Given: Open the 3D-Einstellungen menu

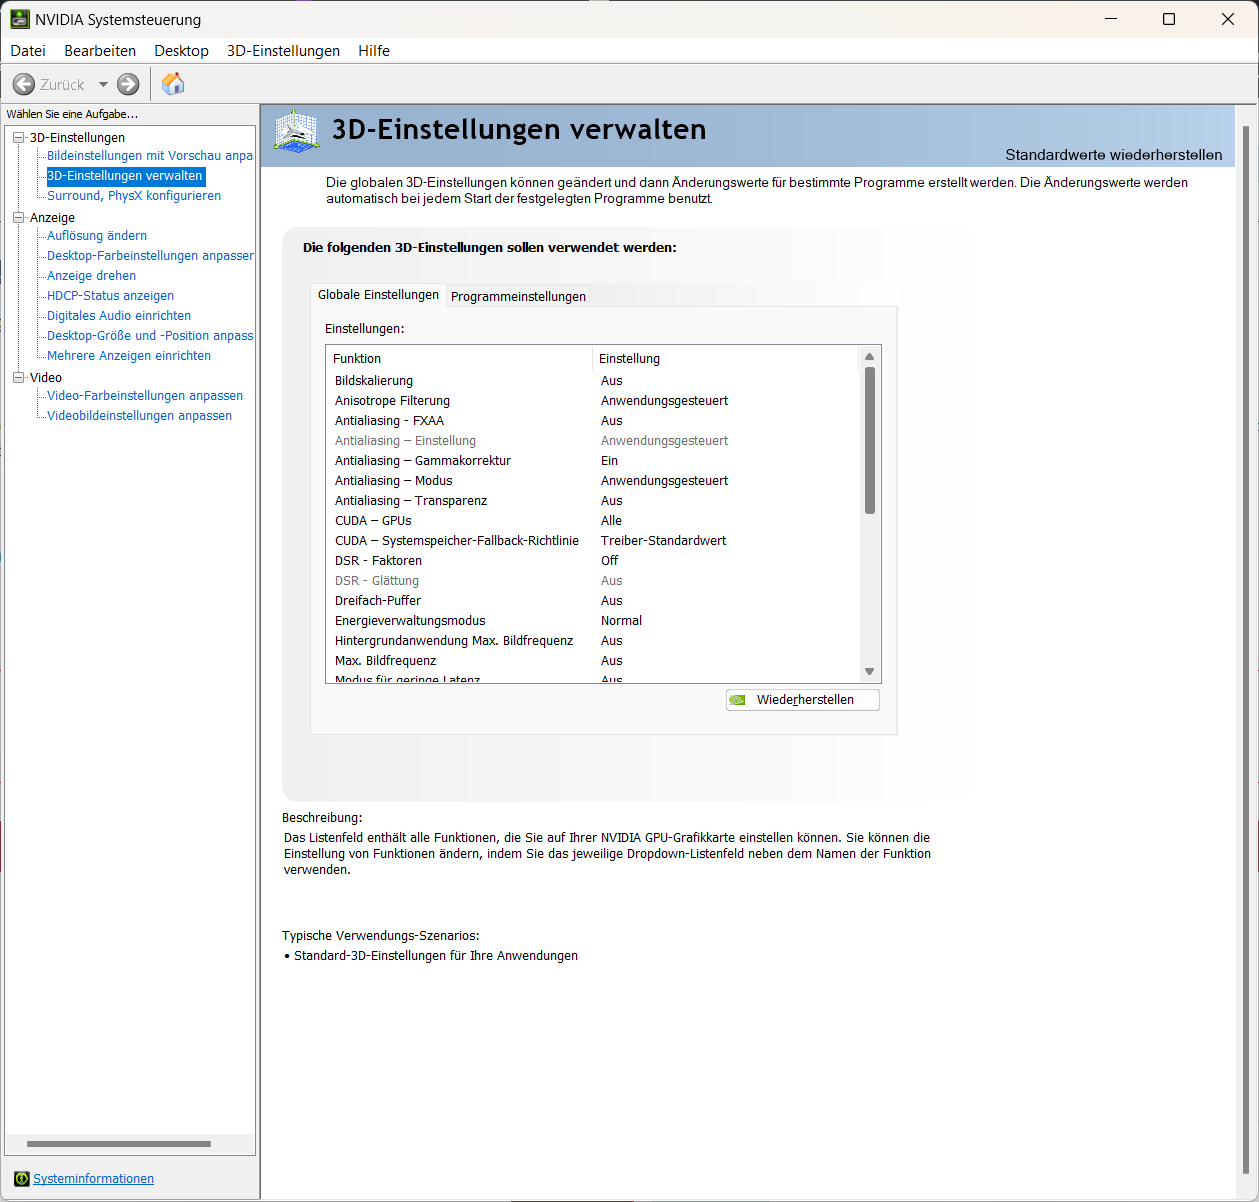Looking at the screenshot, I should (x=283, y=51).
